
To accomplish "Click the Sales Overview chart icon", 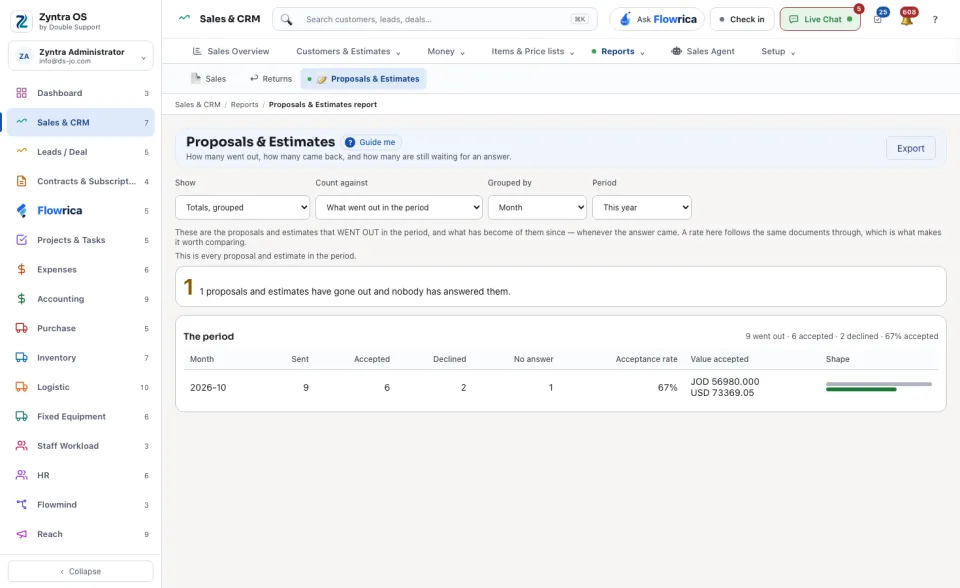I will click(x=197, y=51).
